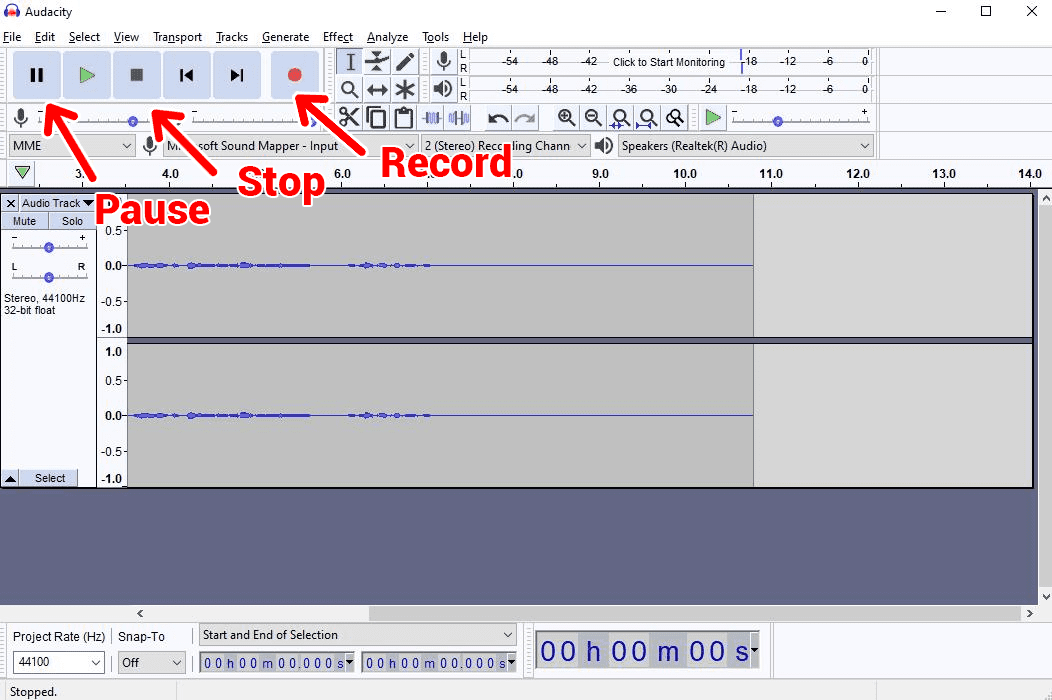Image resolution: width=1052 pixels, height=700 pixels.
Task: Open the MME audio host dropdown
Action: 71,146
